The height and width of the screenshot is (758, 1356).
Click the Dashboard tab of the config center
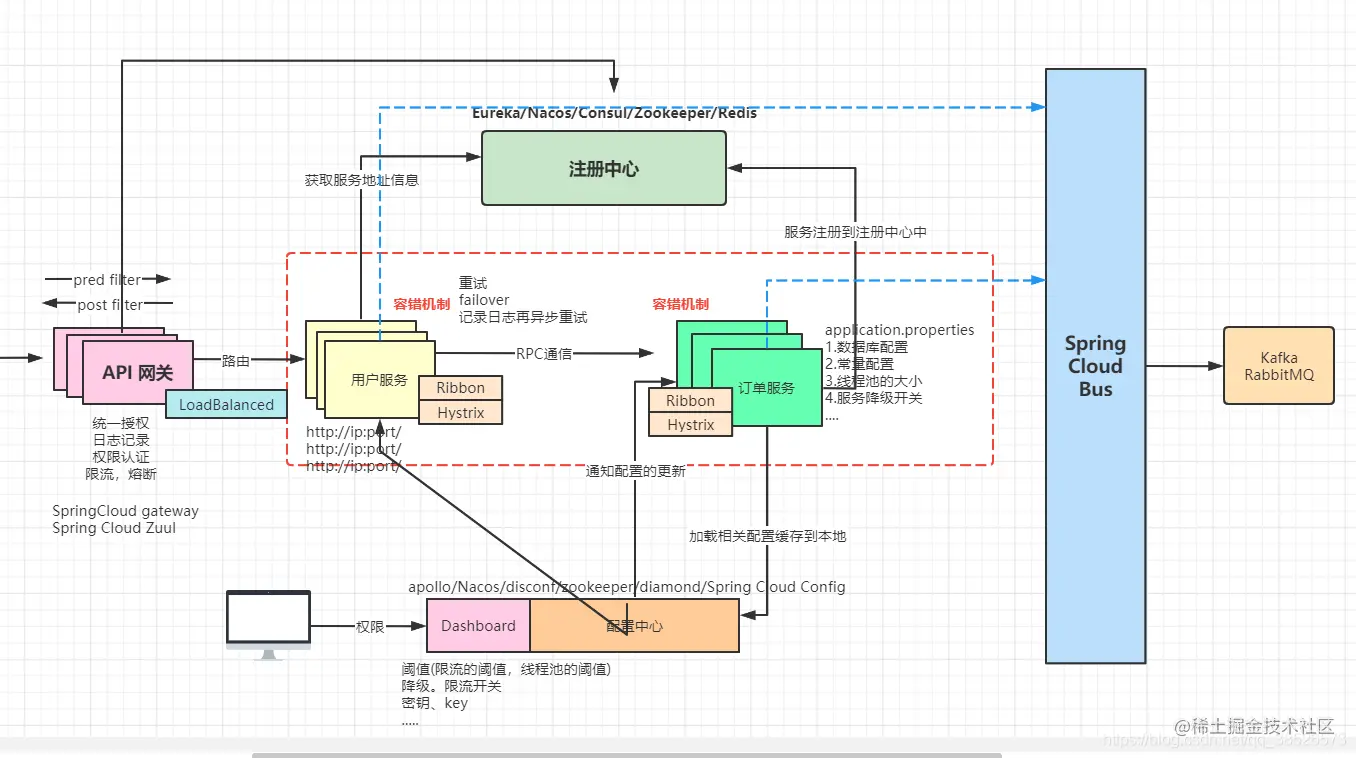point(478,625)
